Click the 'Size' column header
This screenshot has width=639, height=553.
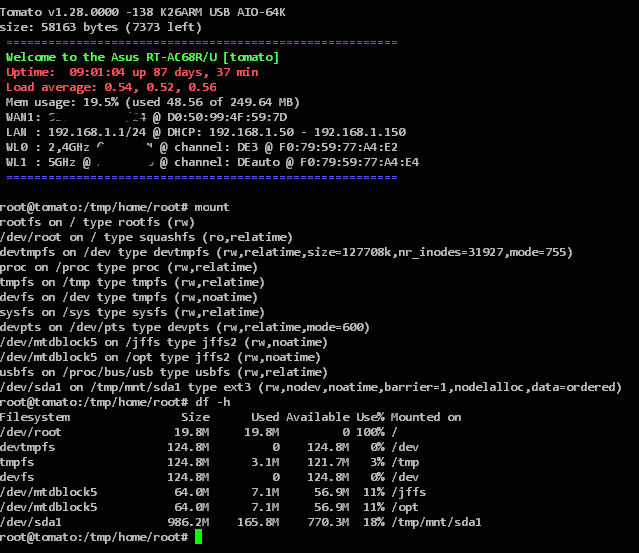[x=196, y=418]
